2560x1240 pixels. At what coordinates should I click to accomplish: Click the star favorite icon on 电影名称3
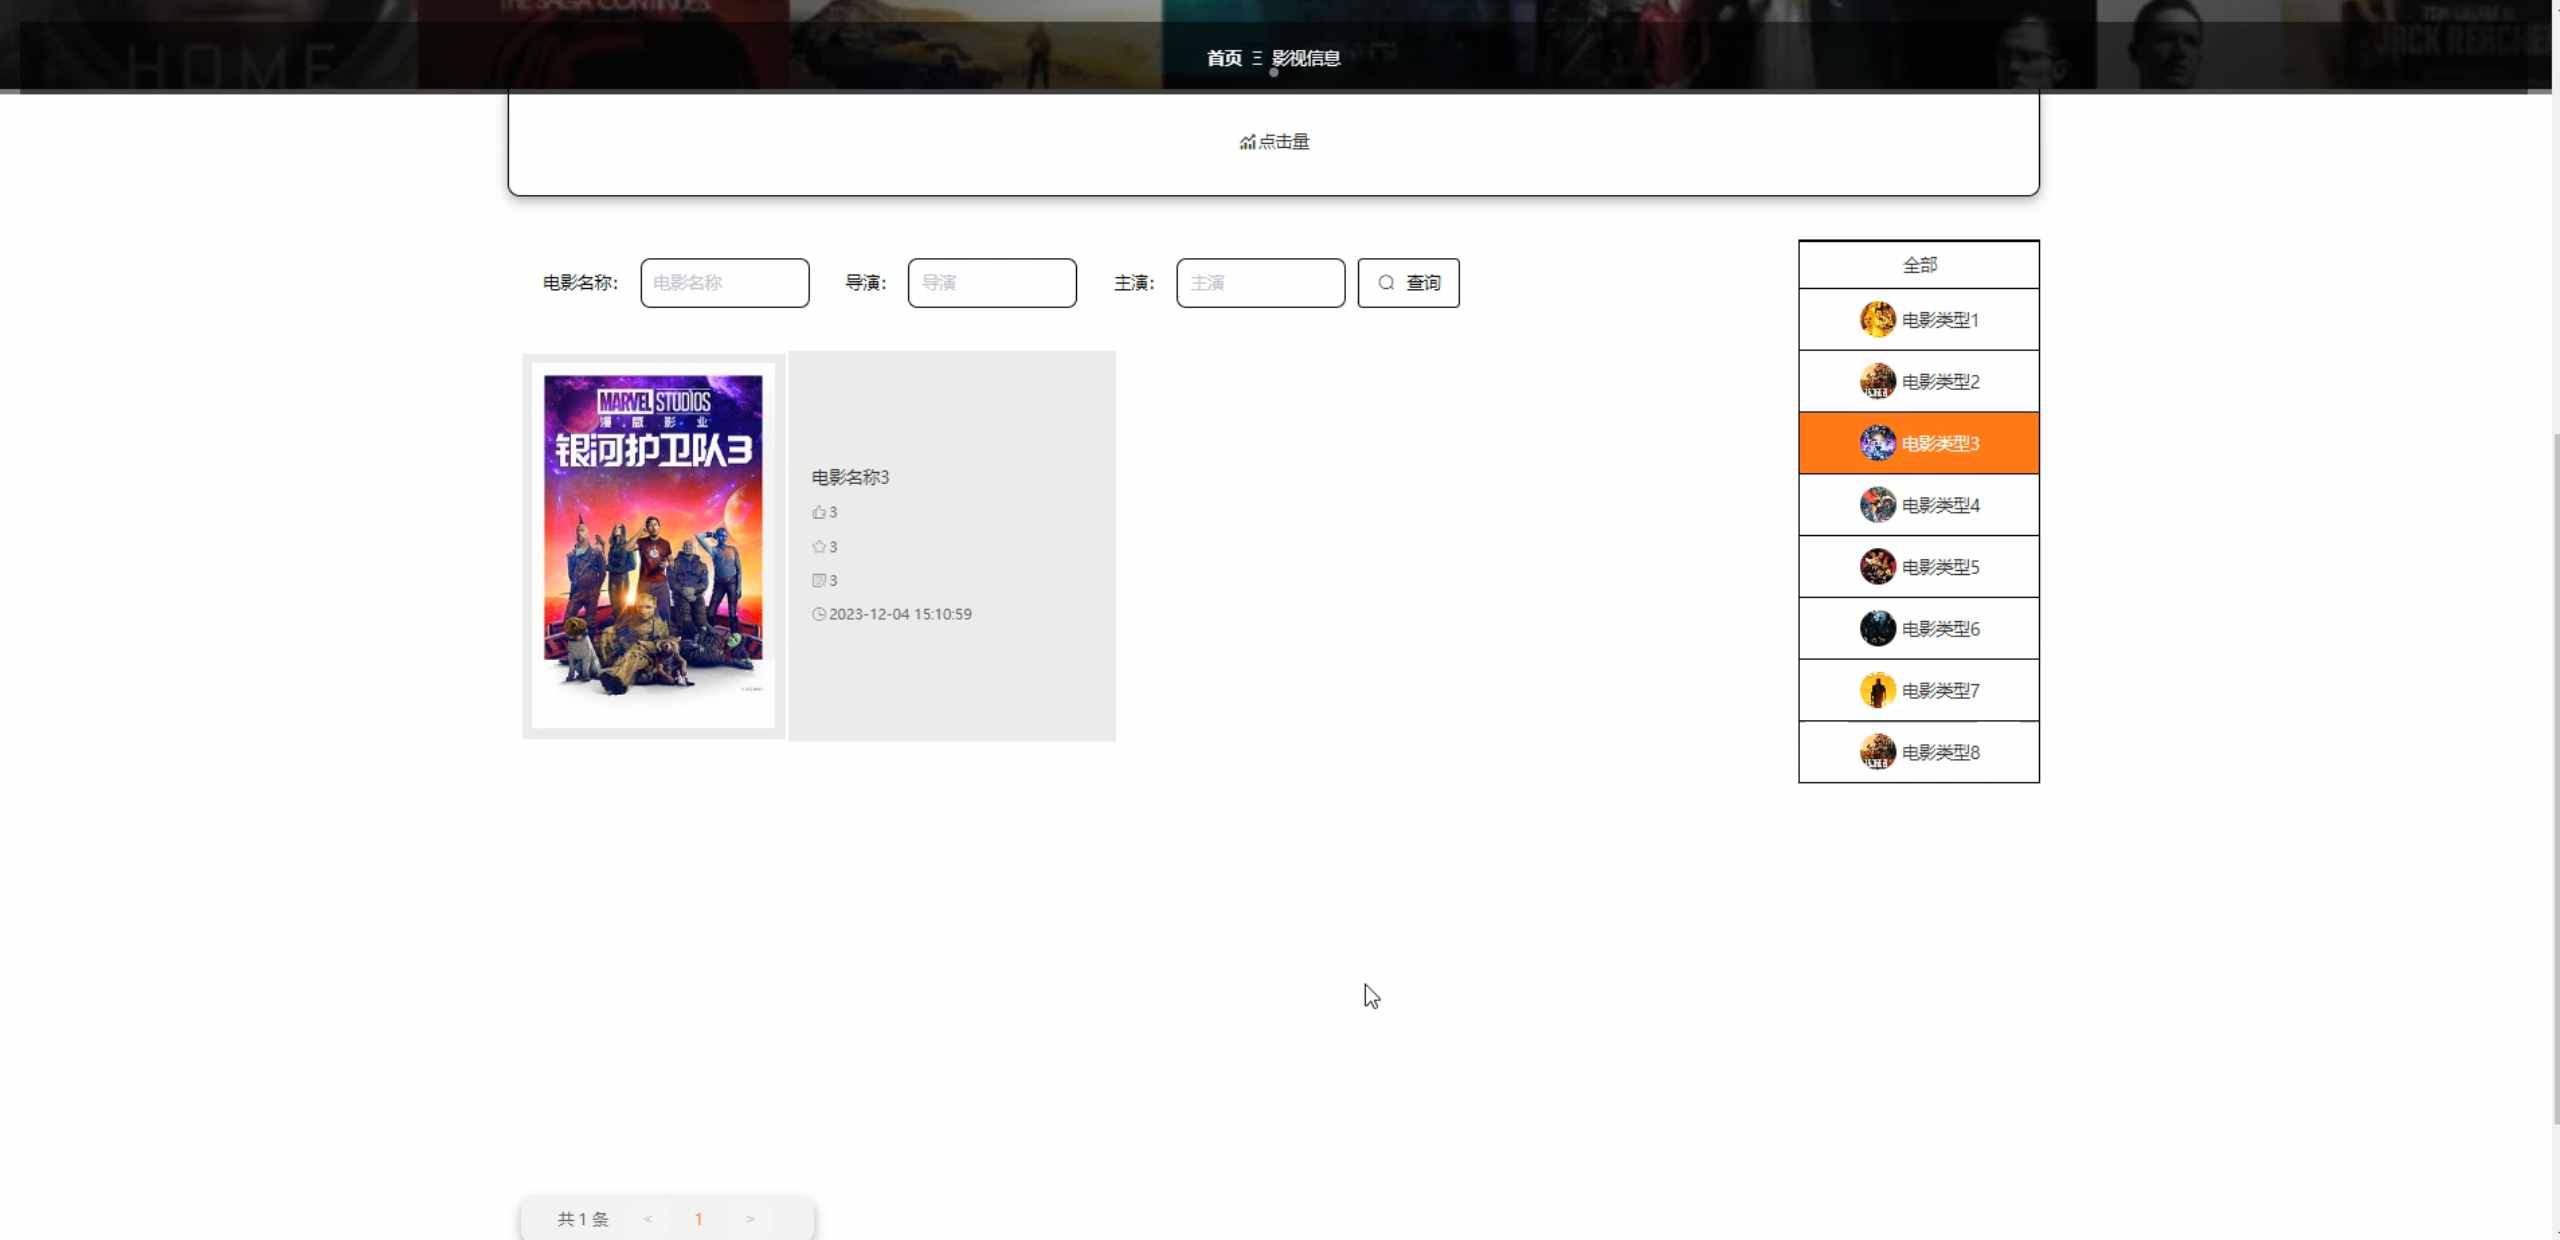coord(819,547)
